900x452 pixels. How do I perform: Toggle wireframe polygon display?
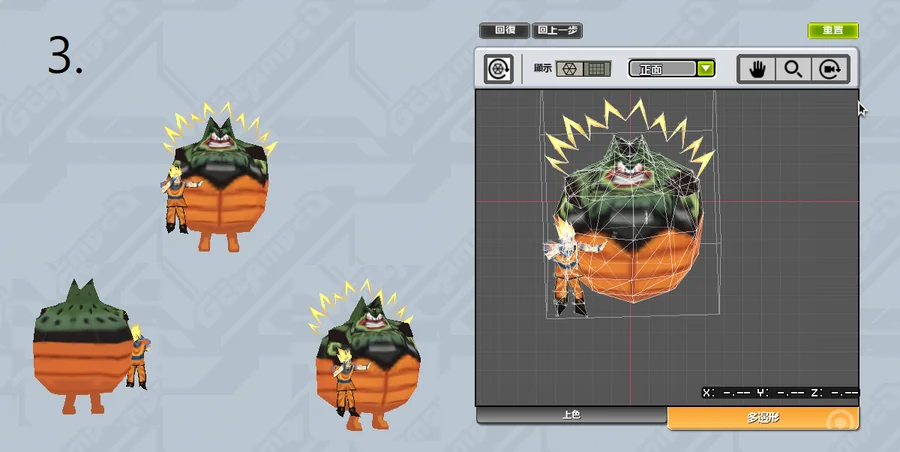coord(570,69)
